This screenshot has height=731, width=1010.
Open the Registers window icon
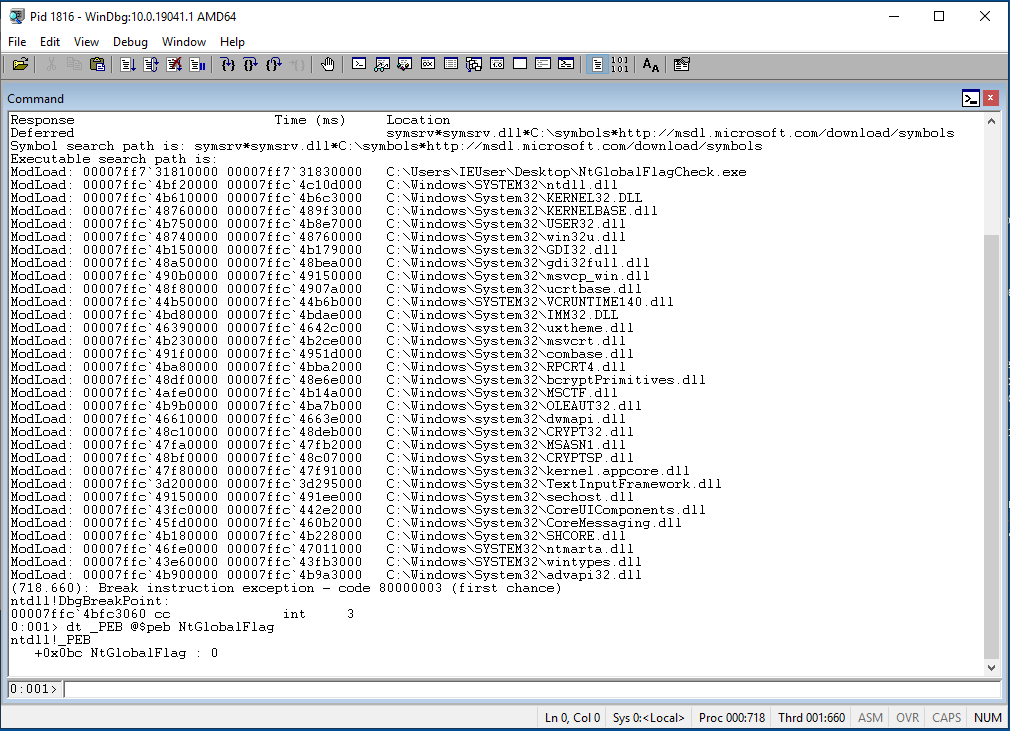tap(426, 64)
